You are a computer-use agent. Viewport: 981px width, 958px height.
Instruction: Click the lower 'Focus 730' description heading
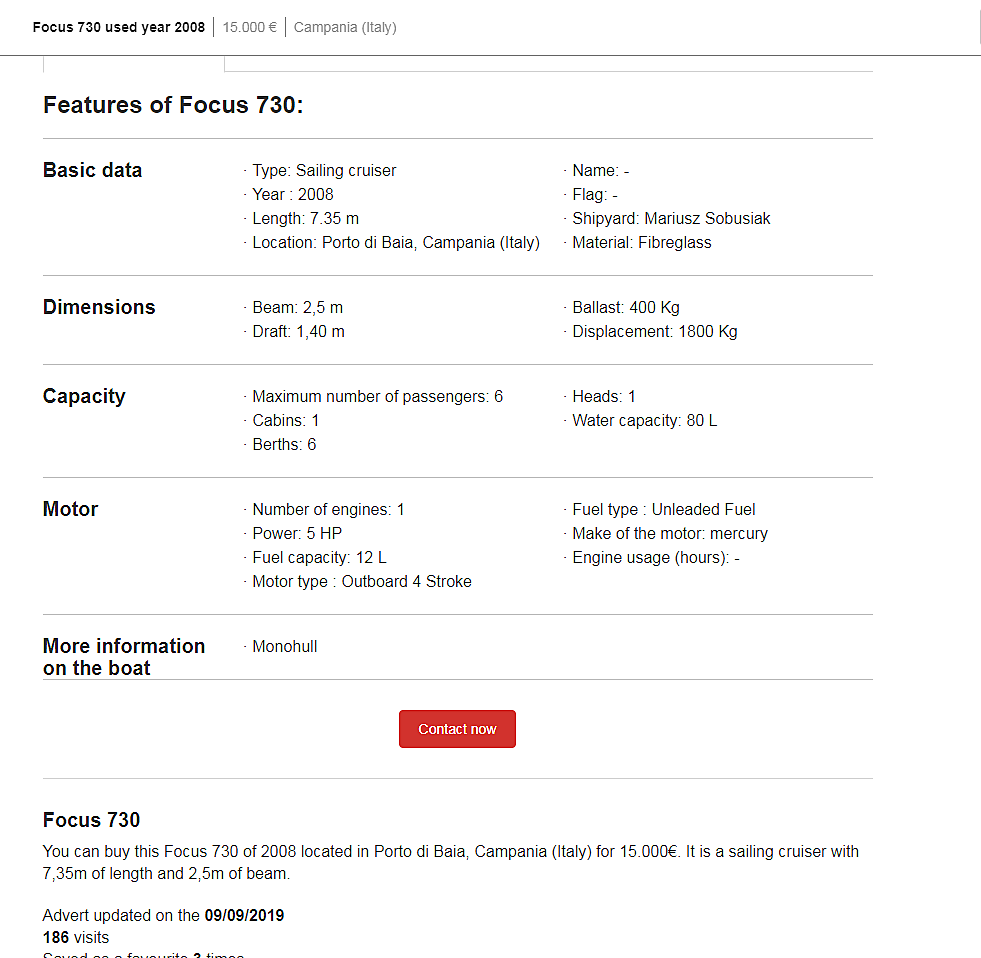tap(91, 820)
